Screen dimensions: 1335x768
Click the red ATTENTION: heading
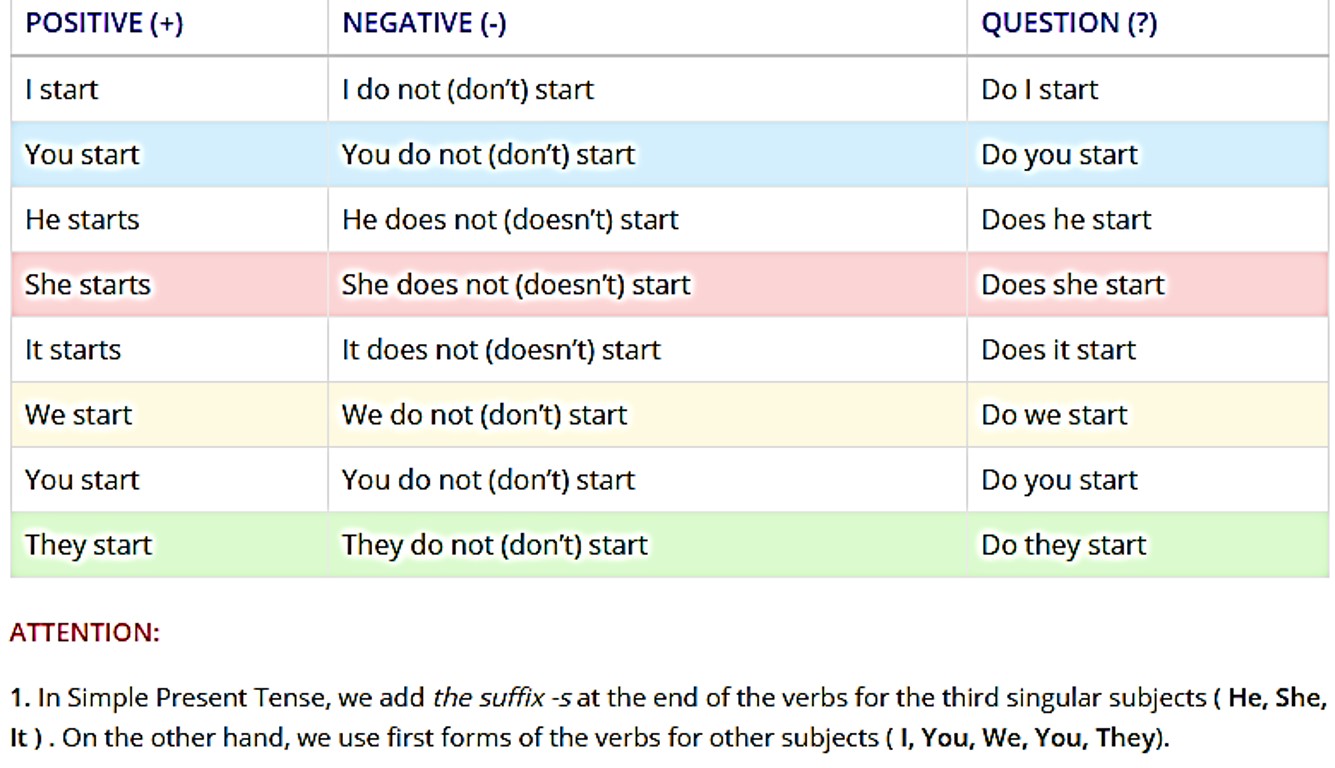click(84, 633)
